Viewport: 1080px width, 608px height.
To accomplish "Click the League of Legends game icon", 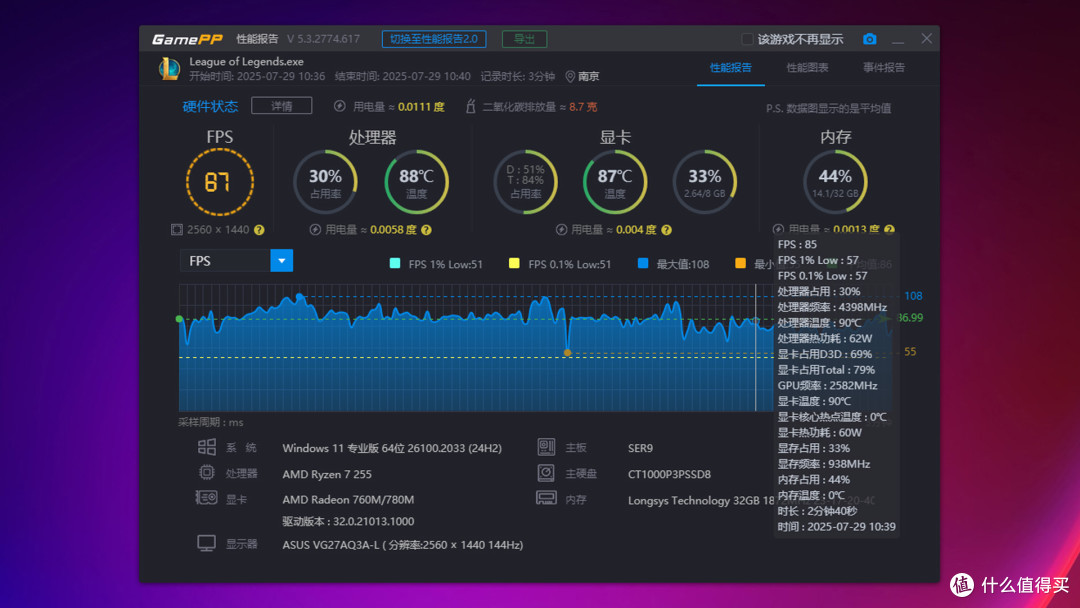I will [169, 69].
